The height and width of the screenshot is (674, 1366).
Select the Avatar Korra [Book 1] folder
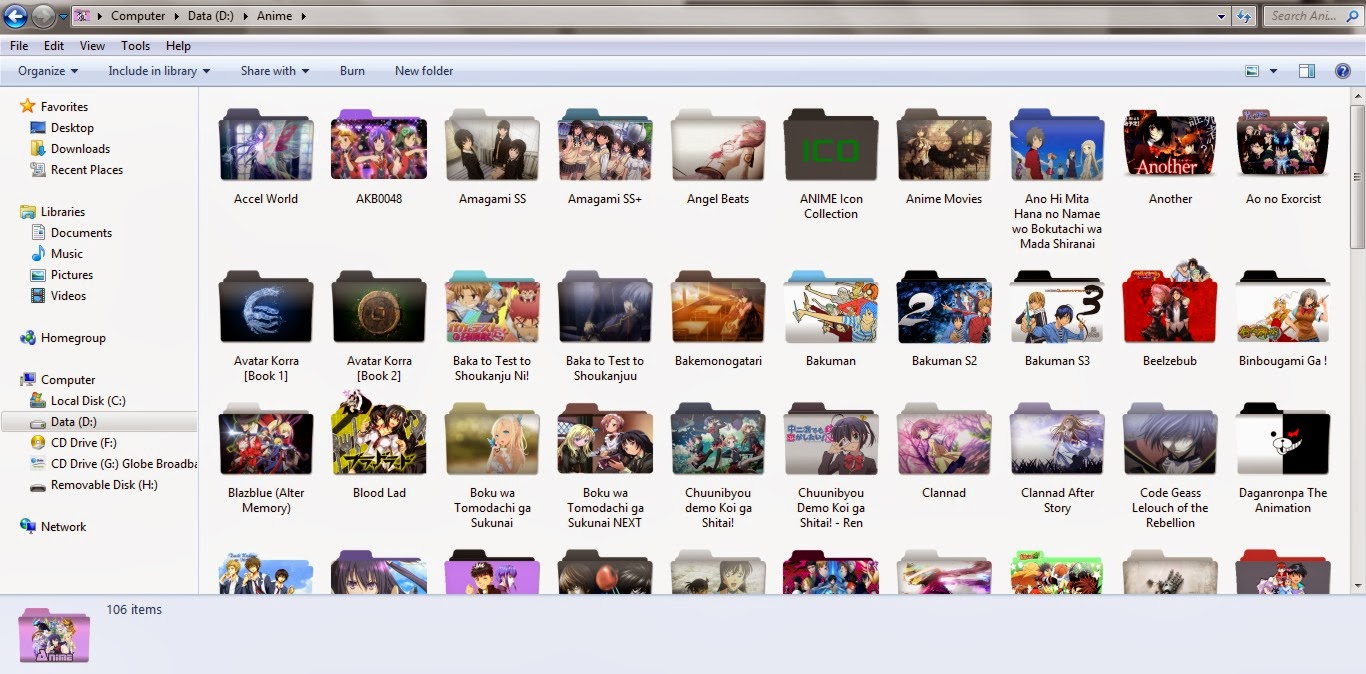[x=266, y=307]
